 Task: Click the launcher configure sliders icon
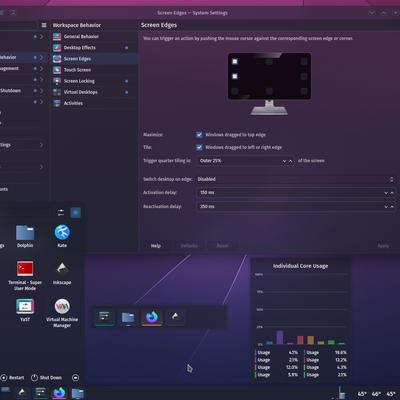pos(61,213)
